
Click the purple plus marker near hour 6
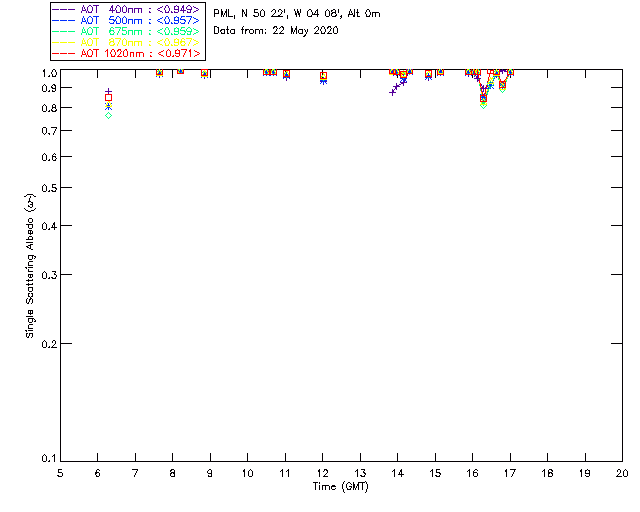click(x=109, y=91)
